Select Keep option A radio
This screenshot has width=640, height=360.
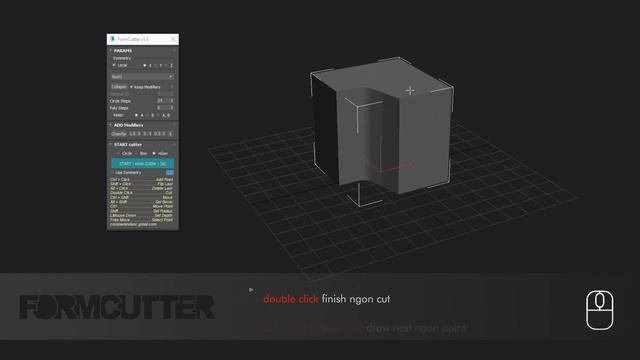coord(136,116)
